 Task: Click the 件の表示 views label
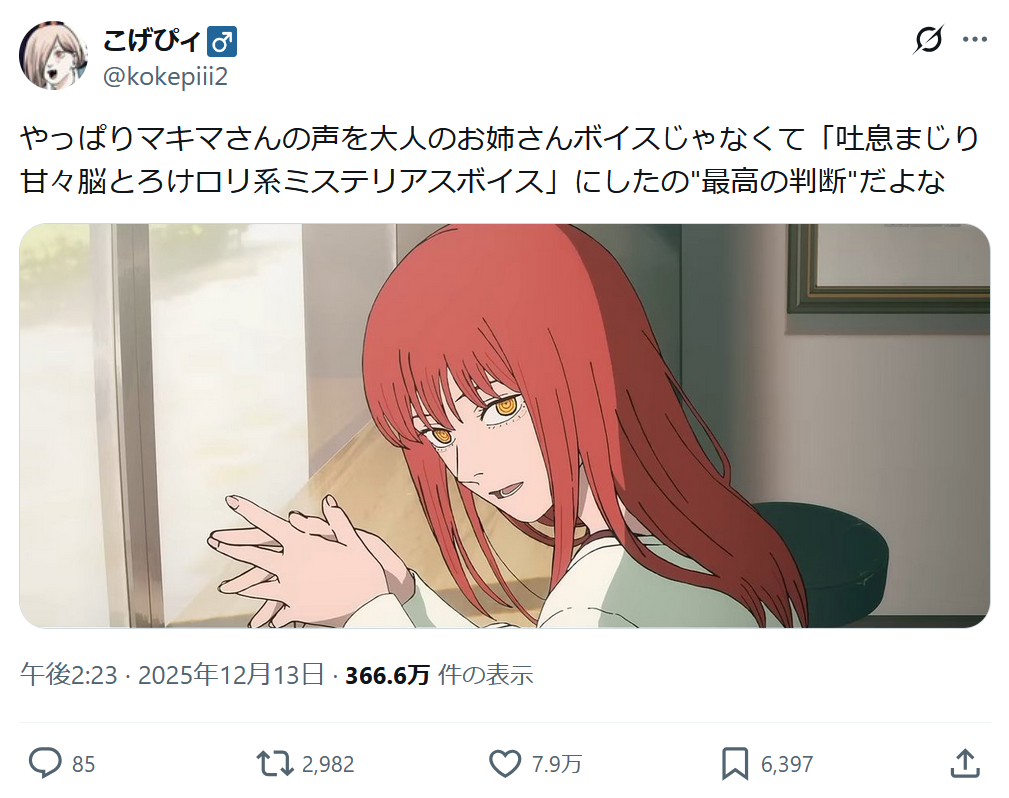point(486,675)
